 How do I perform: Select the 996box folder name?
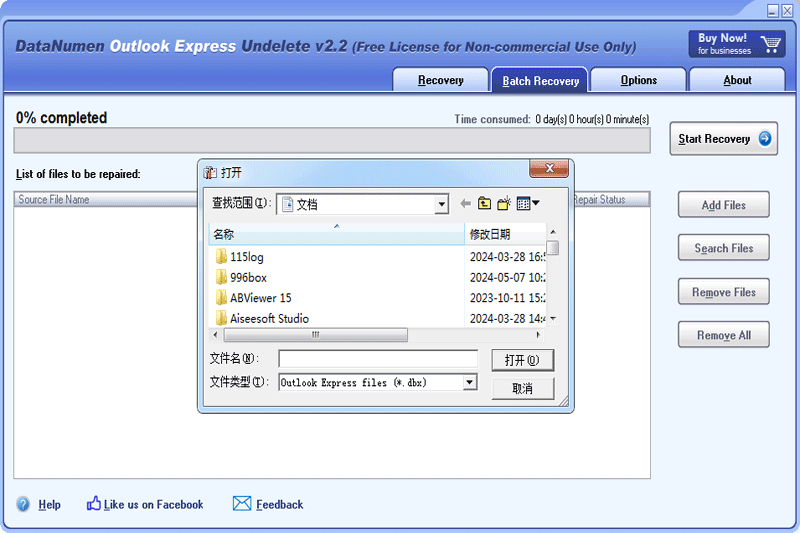(248, 277)
